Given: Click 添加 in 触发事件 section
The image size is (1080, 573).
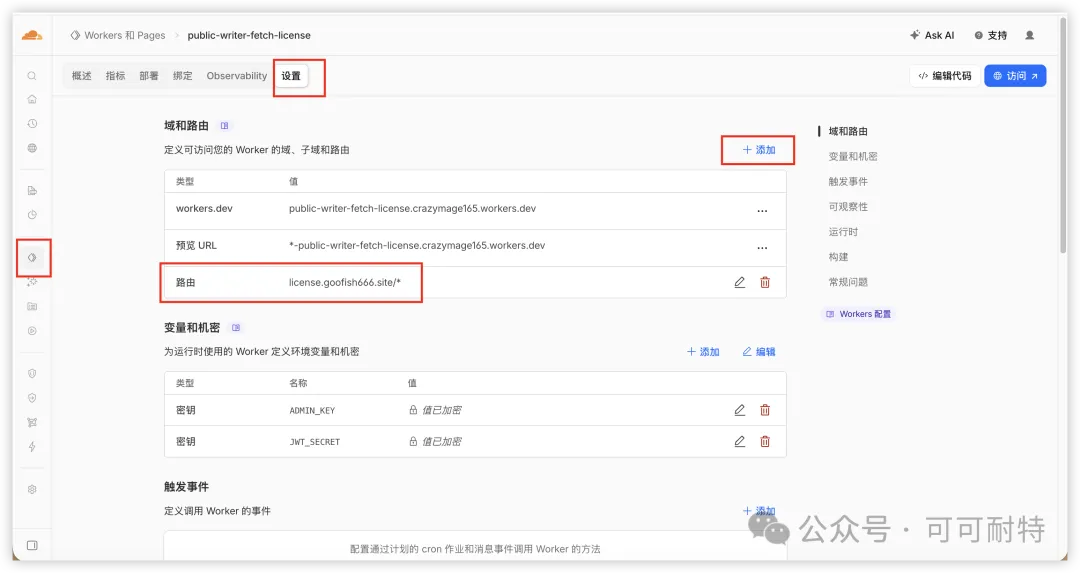Looking at the screenshot, I should tap(758, 511).
